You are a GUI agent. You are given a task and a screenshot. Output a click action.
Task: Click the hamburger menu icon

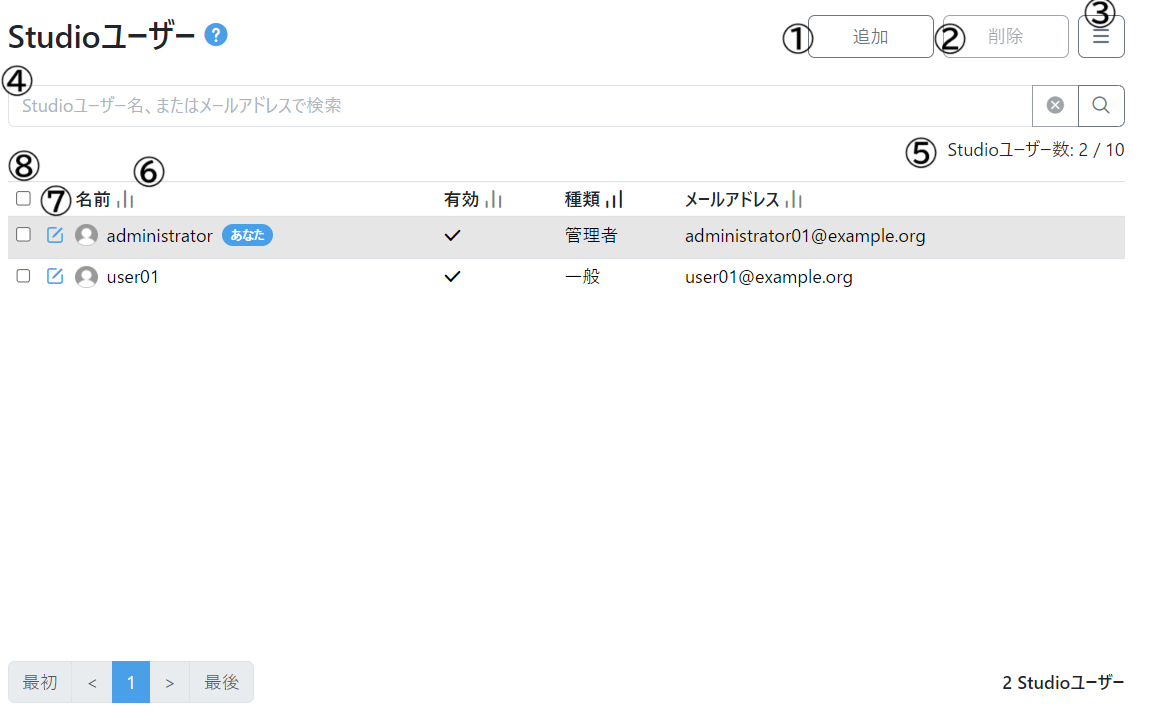[x=1101, y=36]
